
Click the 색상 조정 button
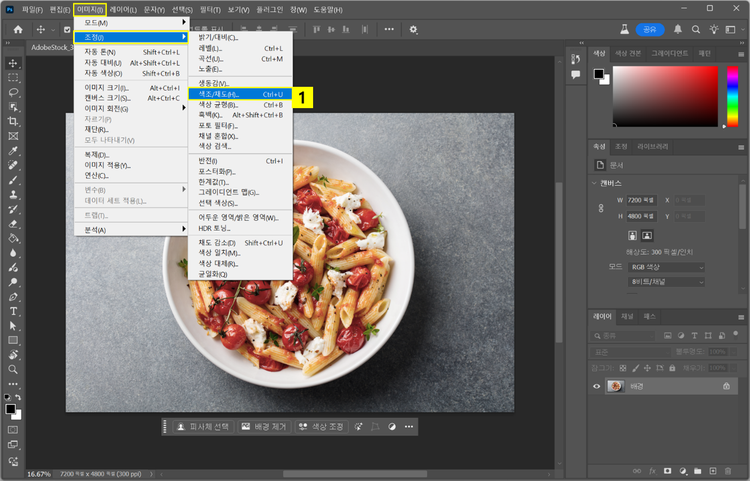coord(321,426)
